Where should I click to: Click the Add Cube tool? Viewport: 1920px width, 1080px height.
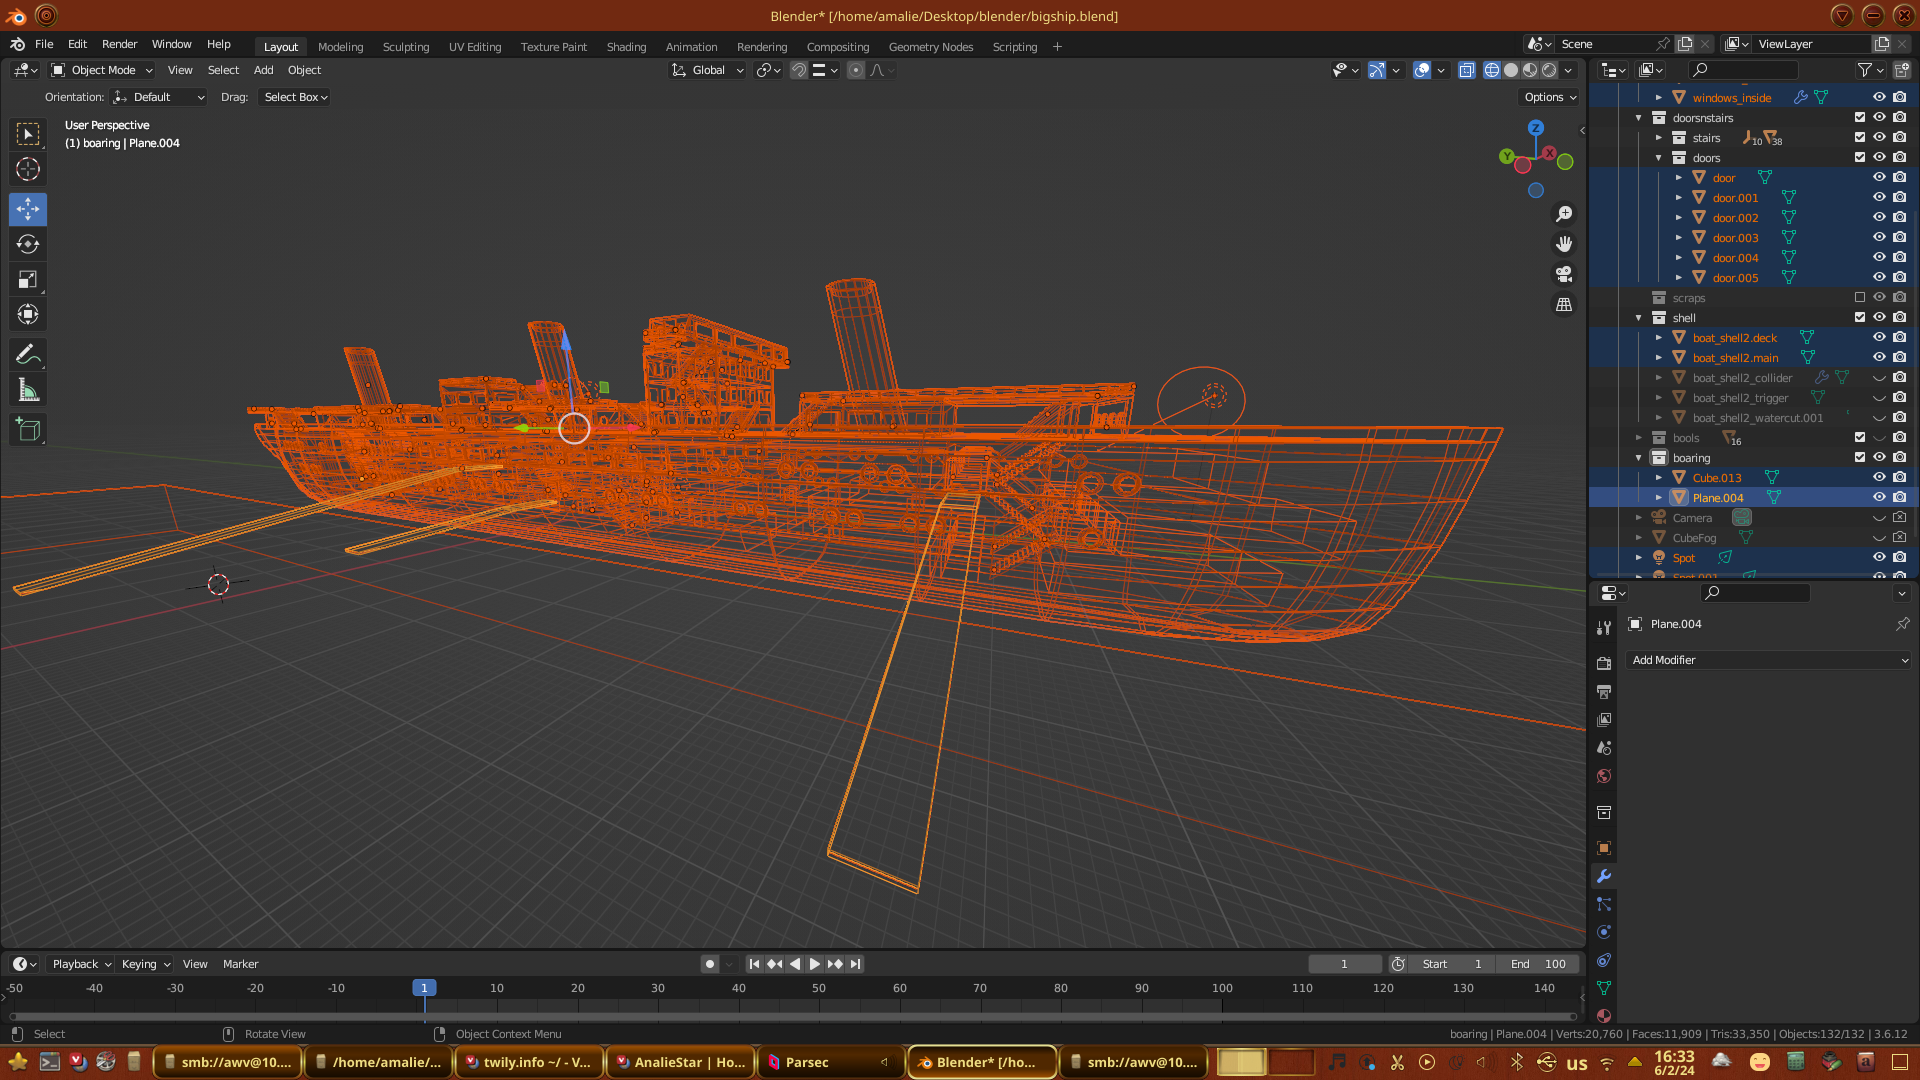28,430
